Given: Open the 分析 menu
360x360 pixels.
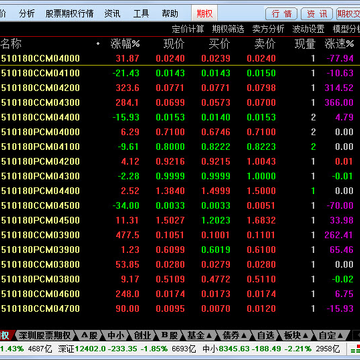Looking at the screenshot, I should point(27,14).
